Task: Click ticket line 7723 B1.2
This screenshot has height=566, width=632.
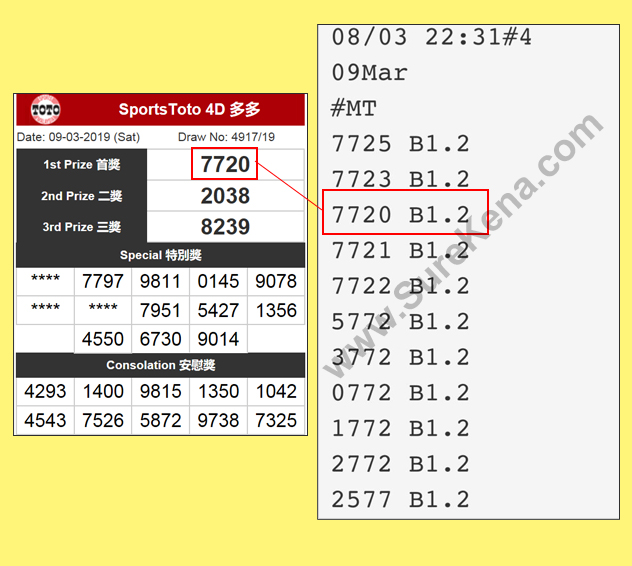Action: (x=401, y=179)
